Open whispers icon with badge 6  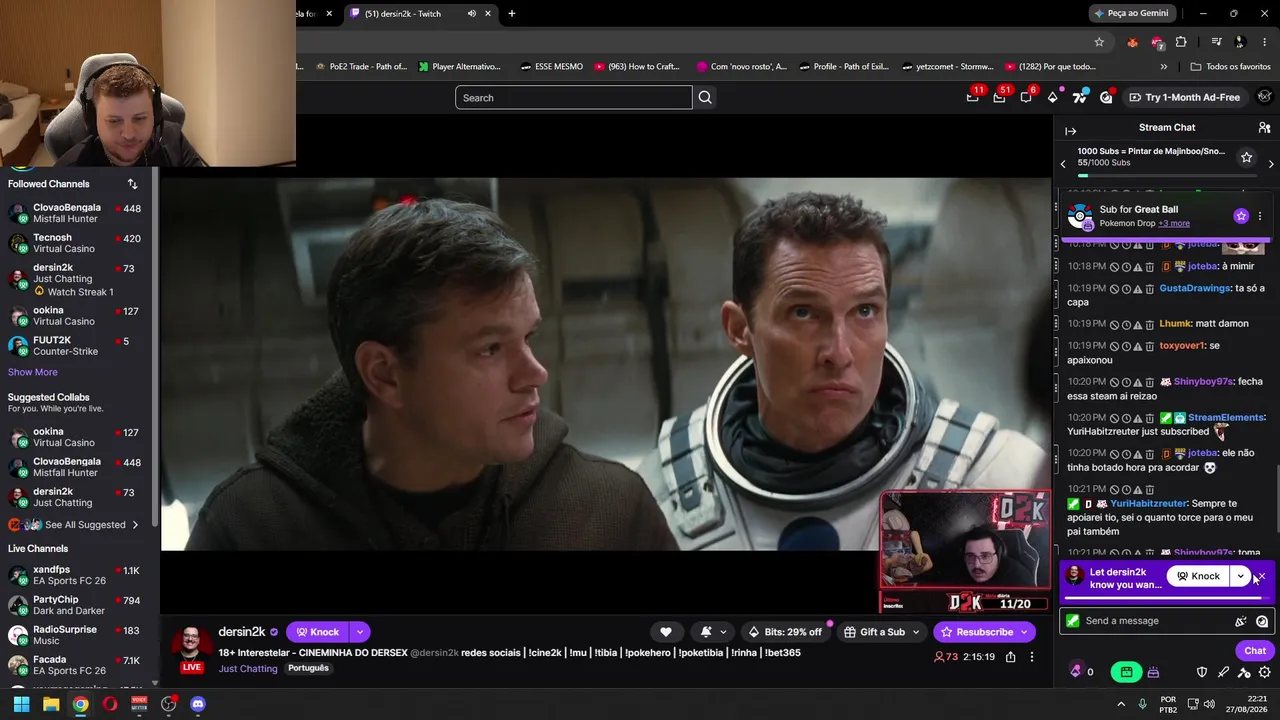tap(1026, 97)
